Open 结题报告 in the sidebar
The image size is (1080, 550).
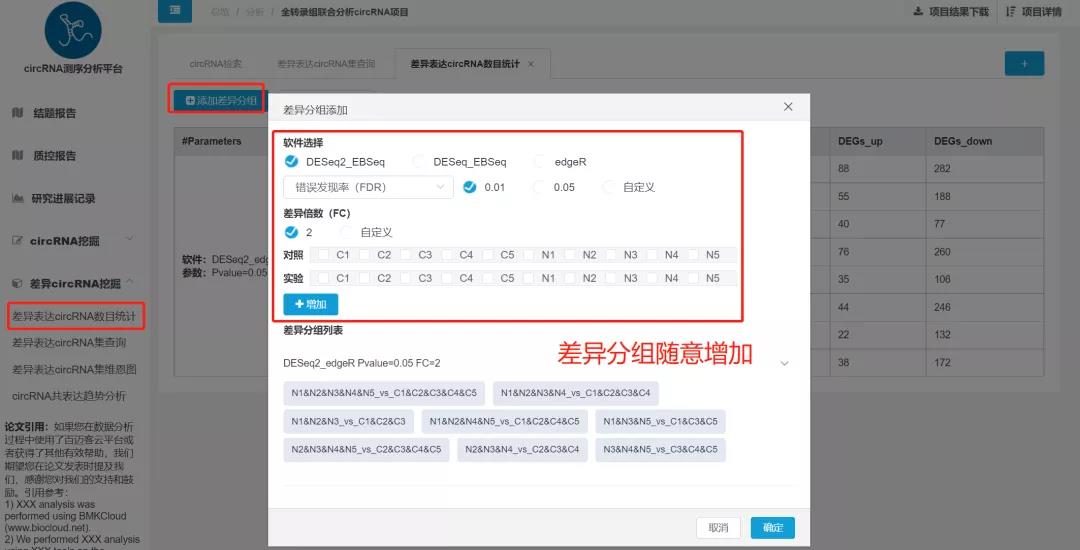click(x=53, y=113)
